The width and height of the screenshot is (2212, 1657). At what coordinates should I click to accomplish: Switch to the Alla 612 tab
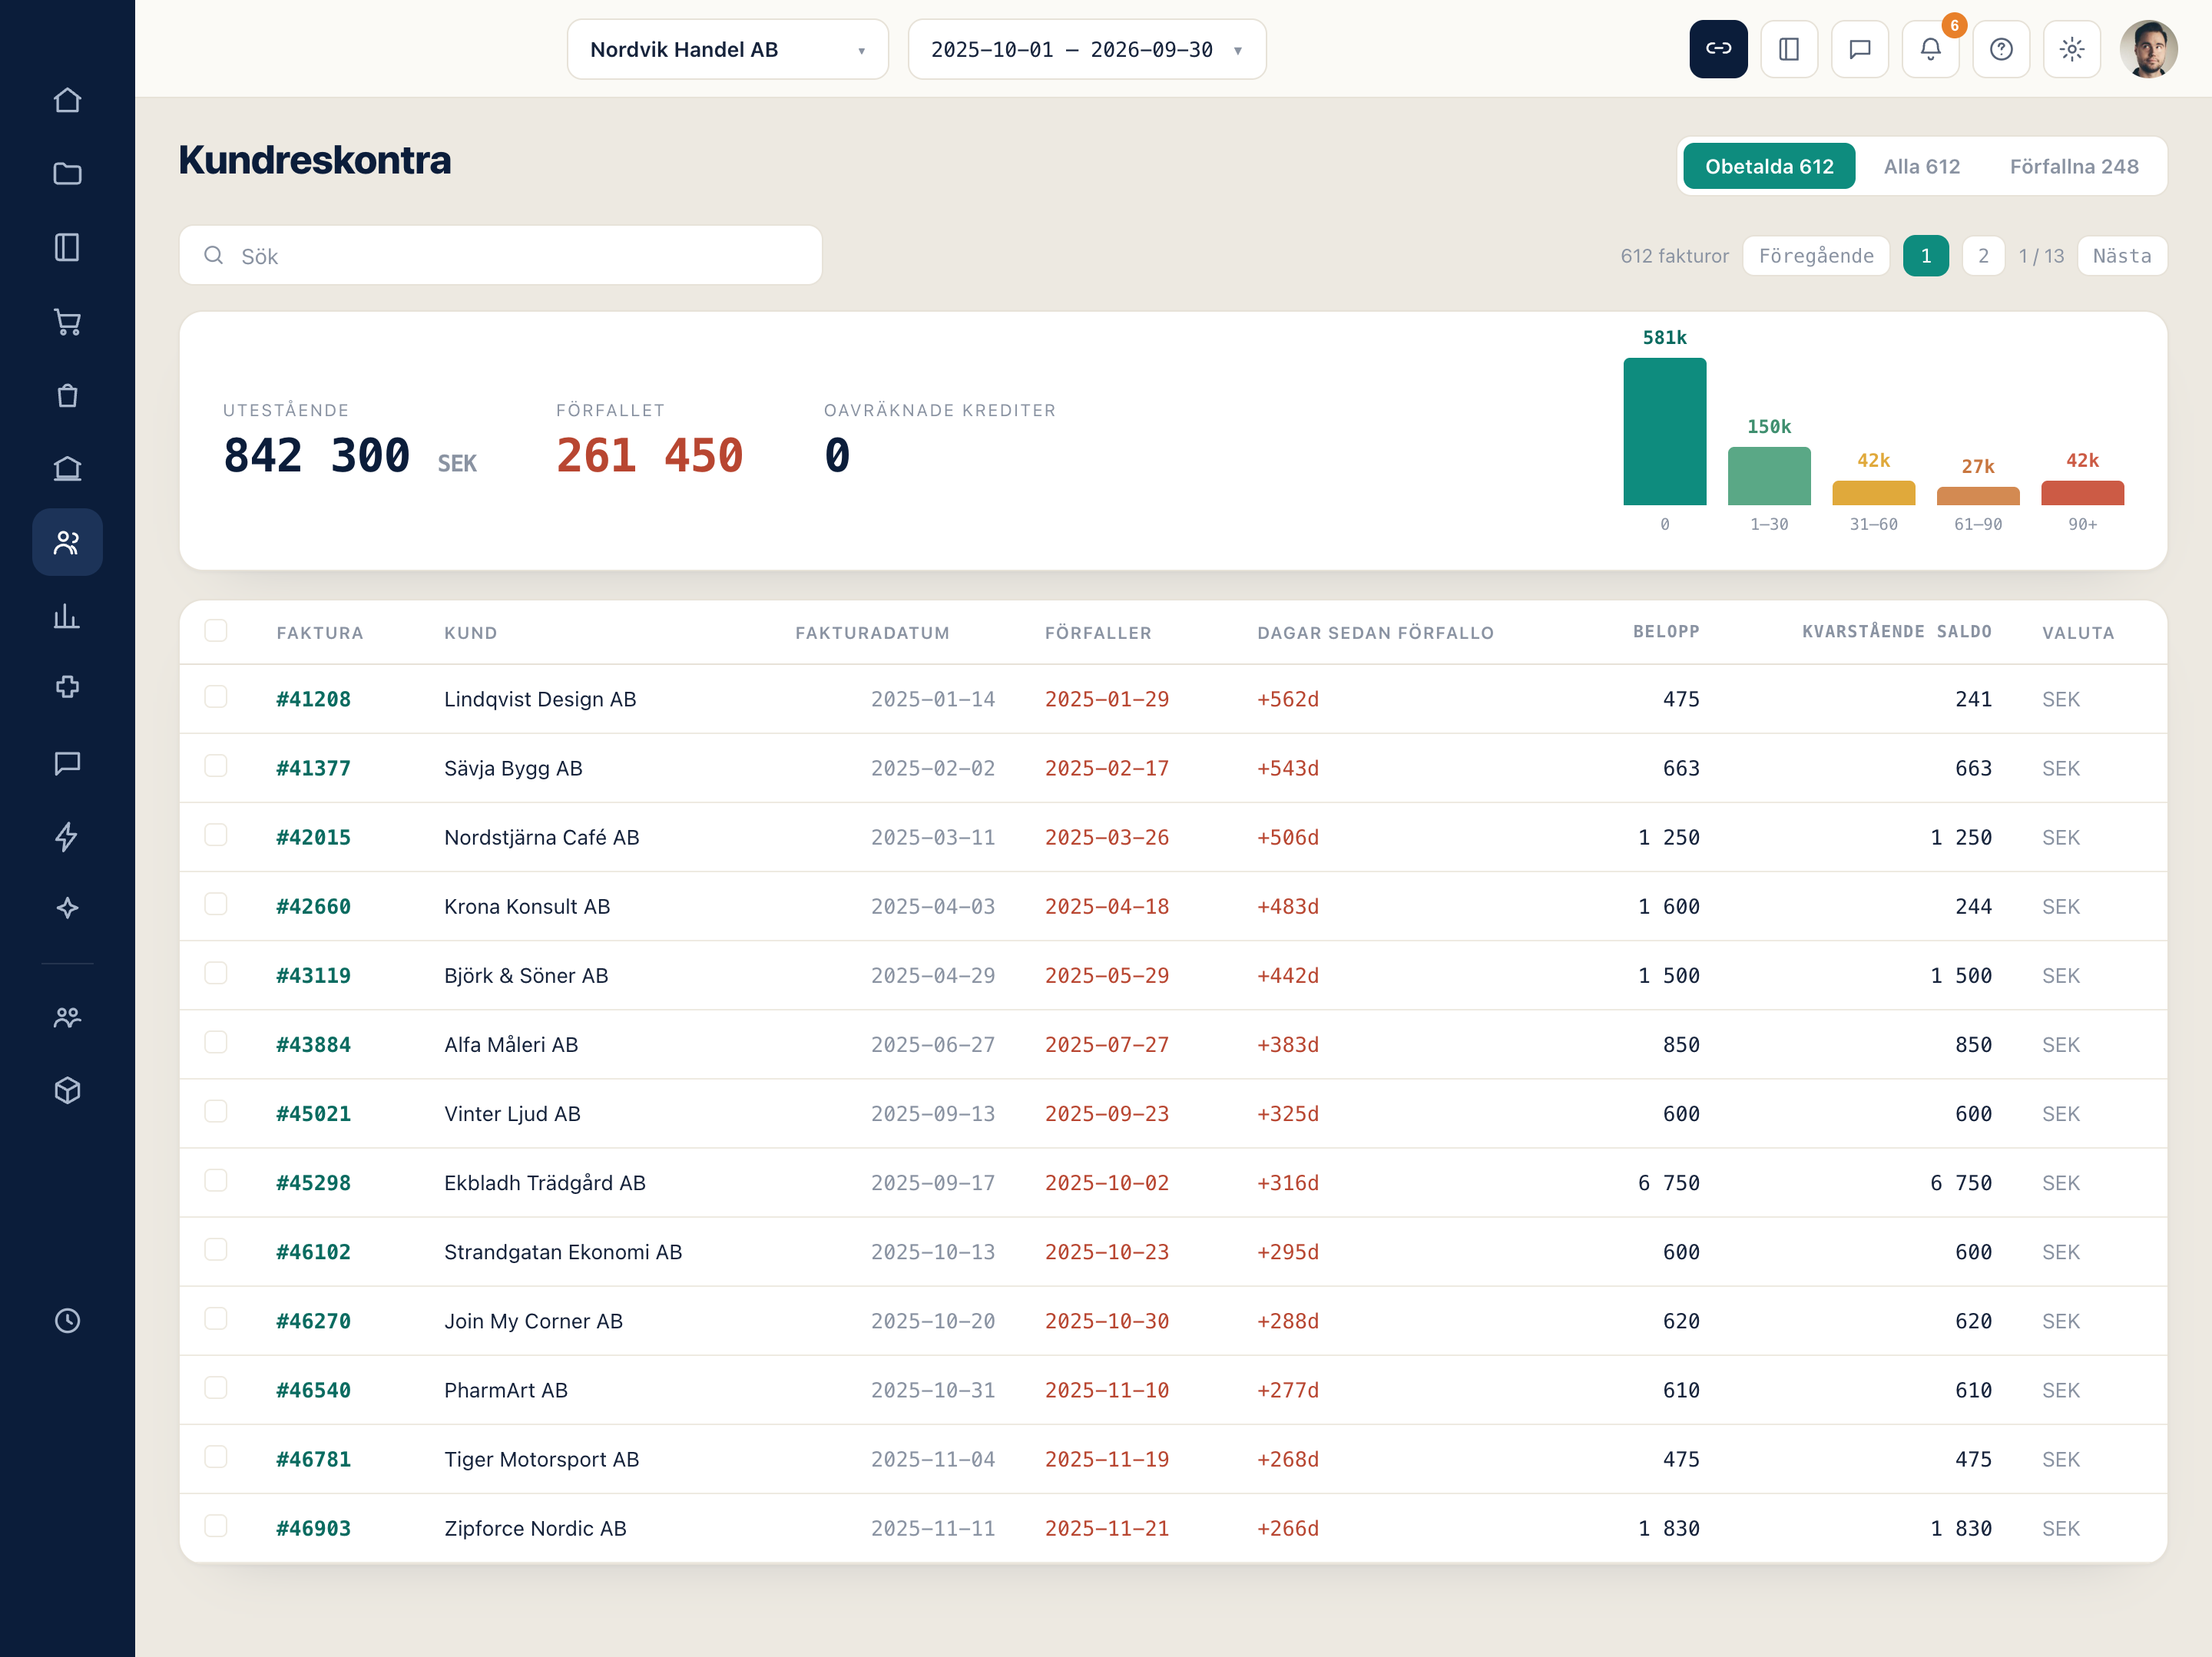point(1921,166)
